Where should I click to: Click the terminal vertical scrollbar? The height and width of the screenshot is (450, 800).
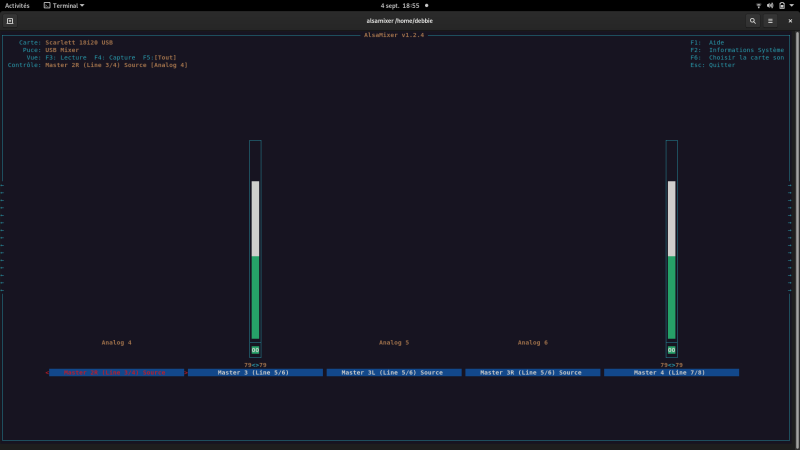(797, 237)
